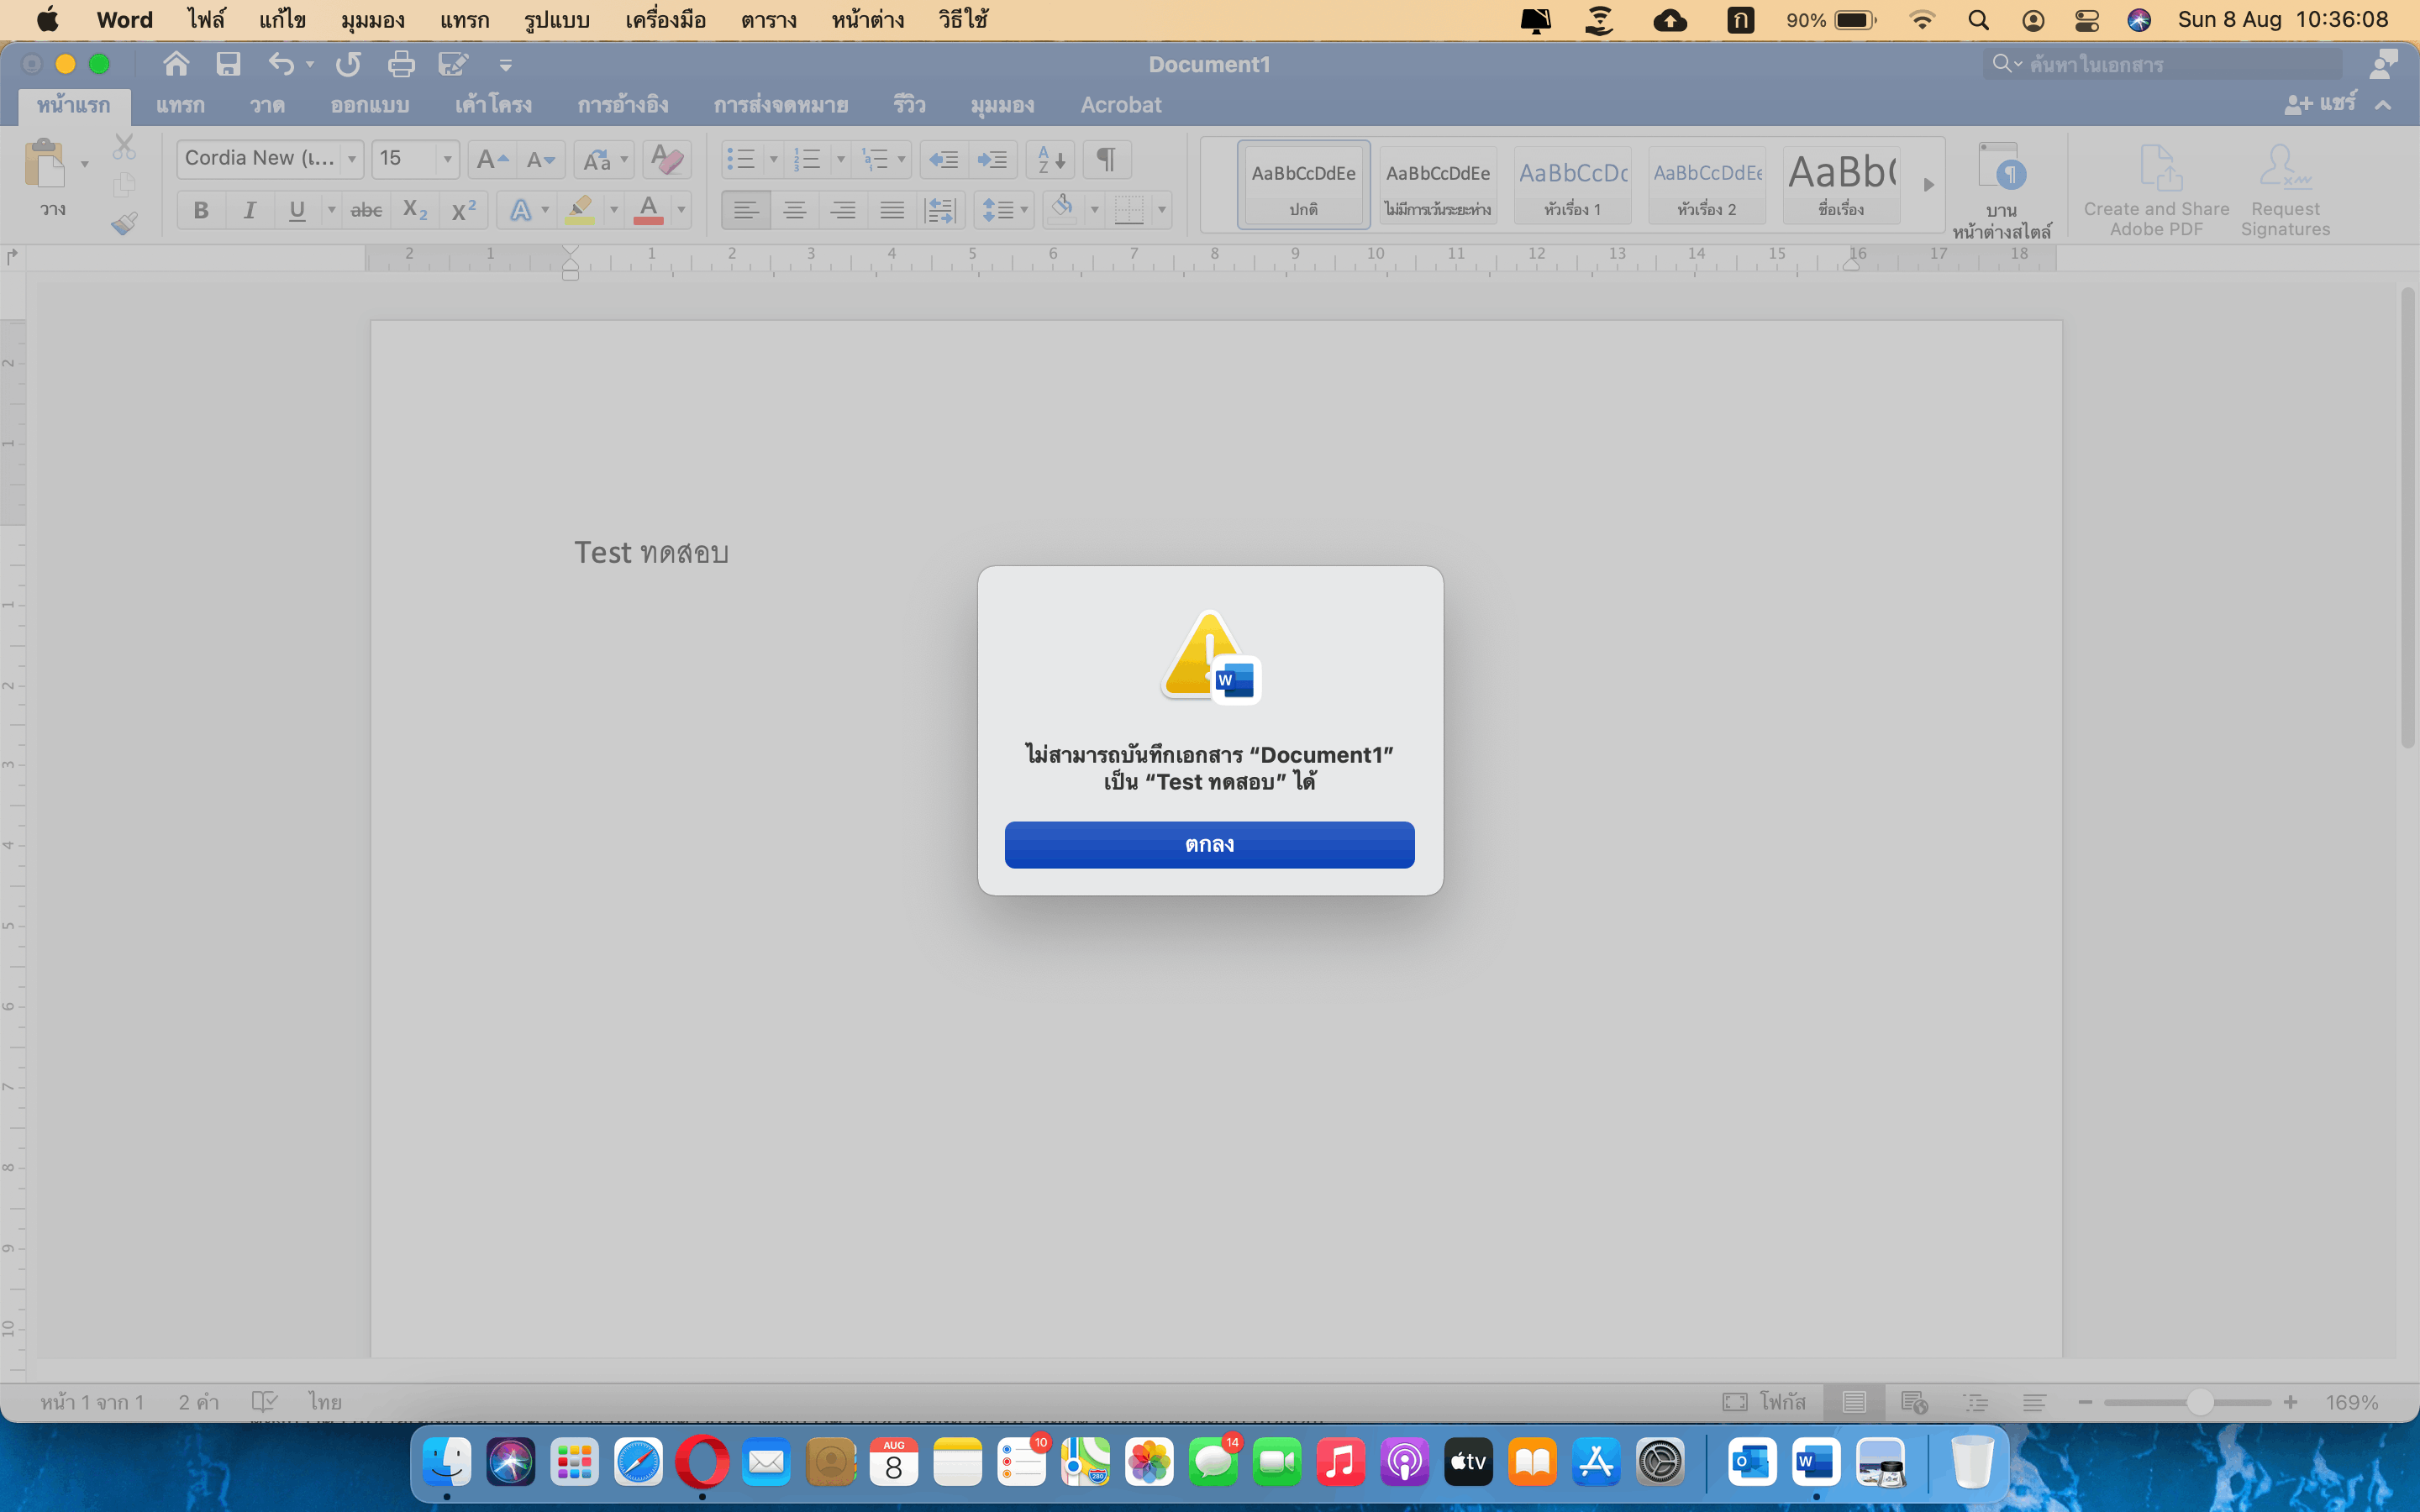Click the bulleted list icon
This screenshot has height=1512, width=2420.
[x=741, y=159]
